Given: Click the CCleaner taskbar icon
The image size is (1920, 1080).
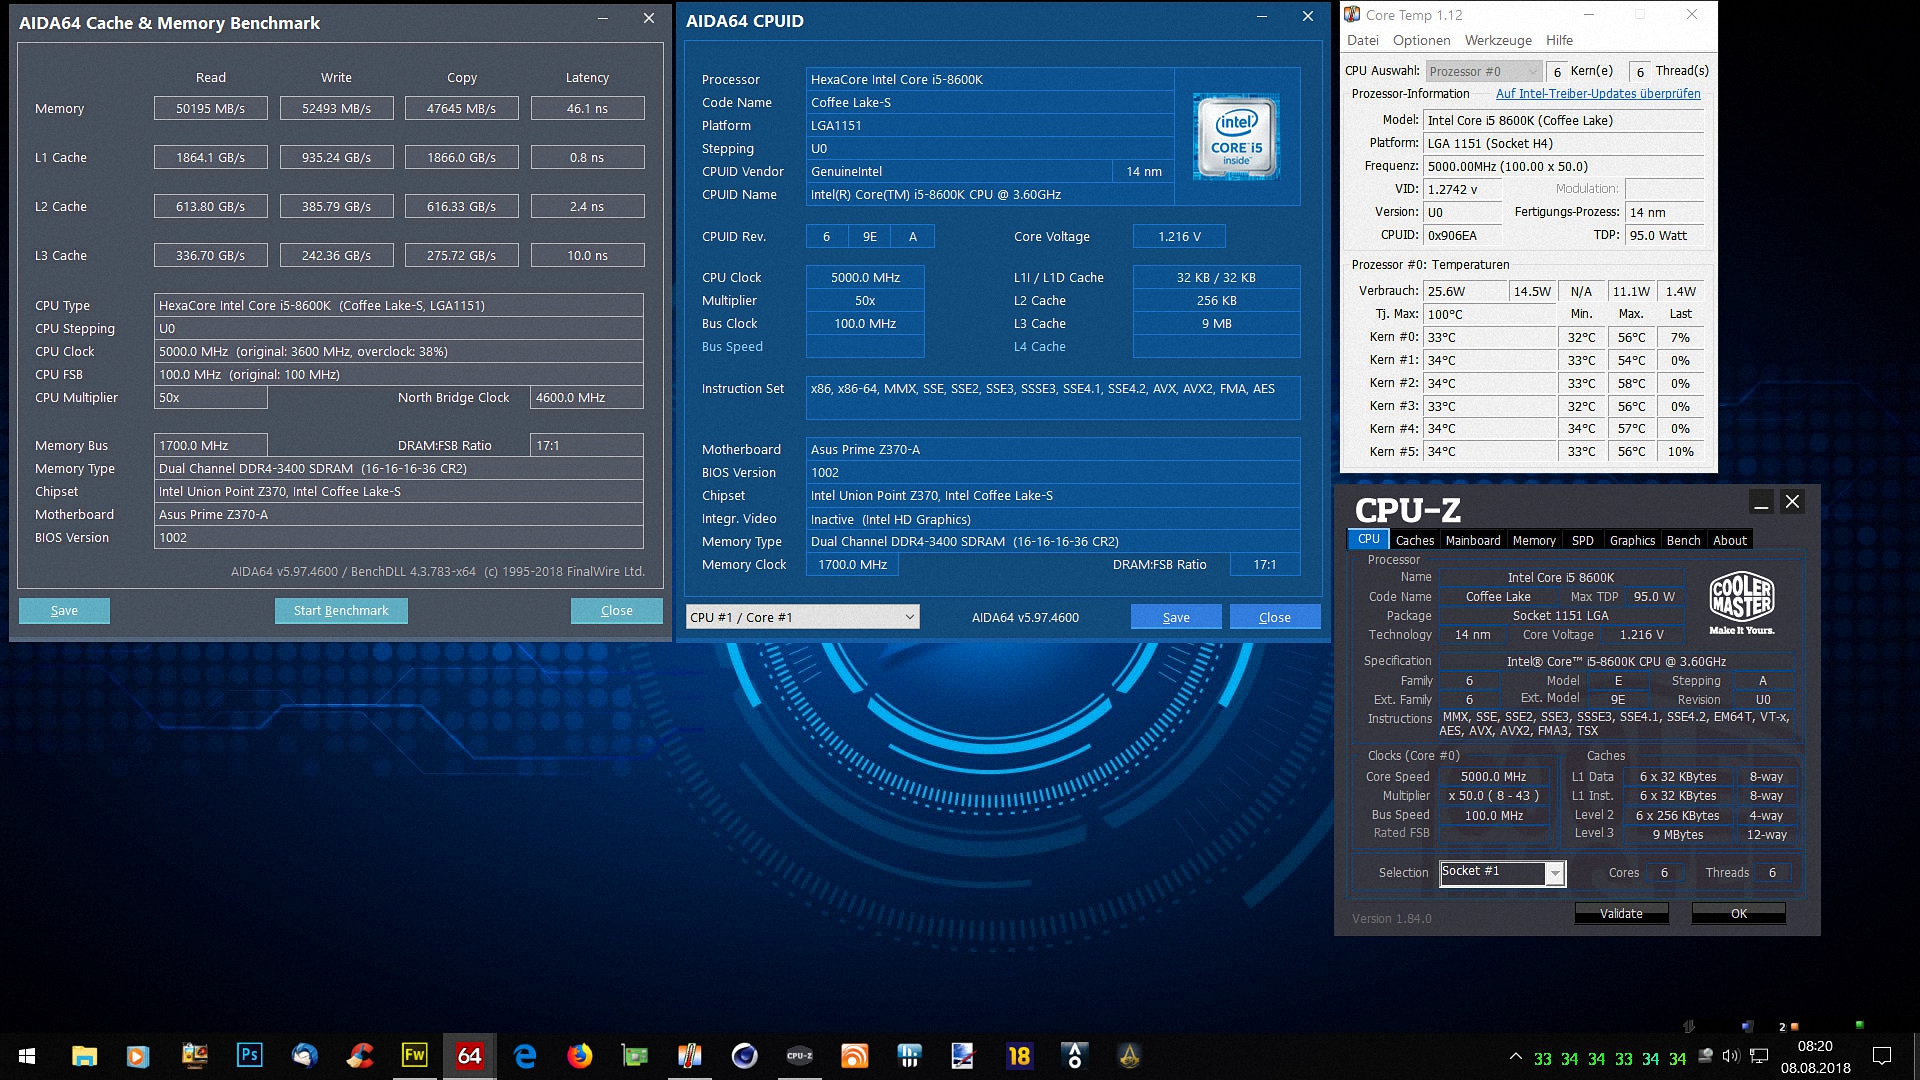Looking at the screenshot, I should tap(359, 1056).
